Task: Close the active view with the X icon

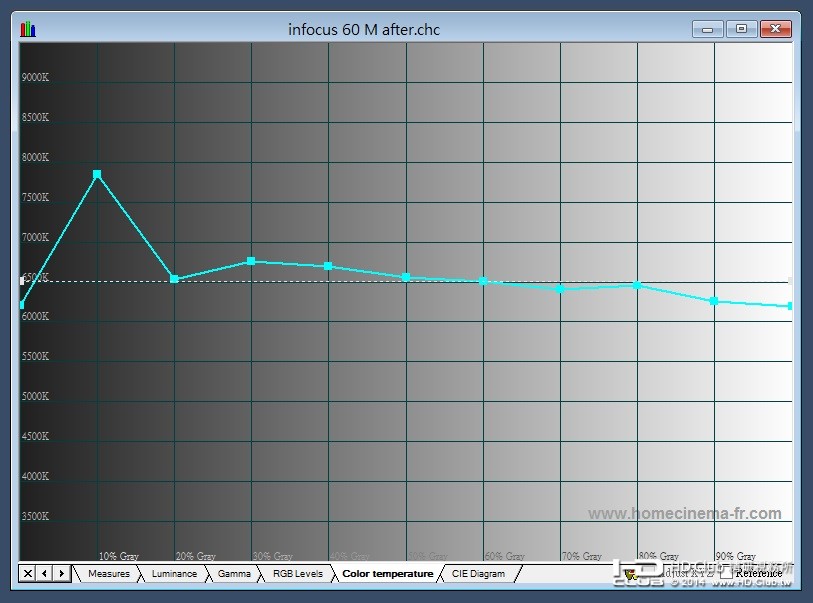Action: point(27,573)
